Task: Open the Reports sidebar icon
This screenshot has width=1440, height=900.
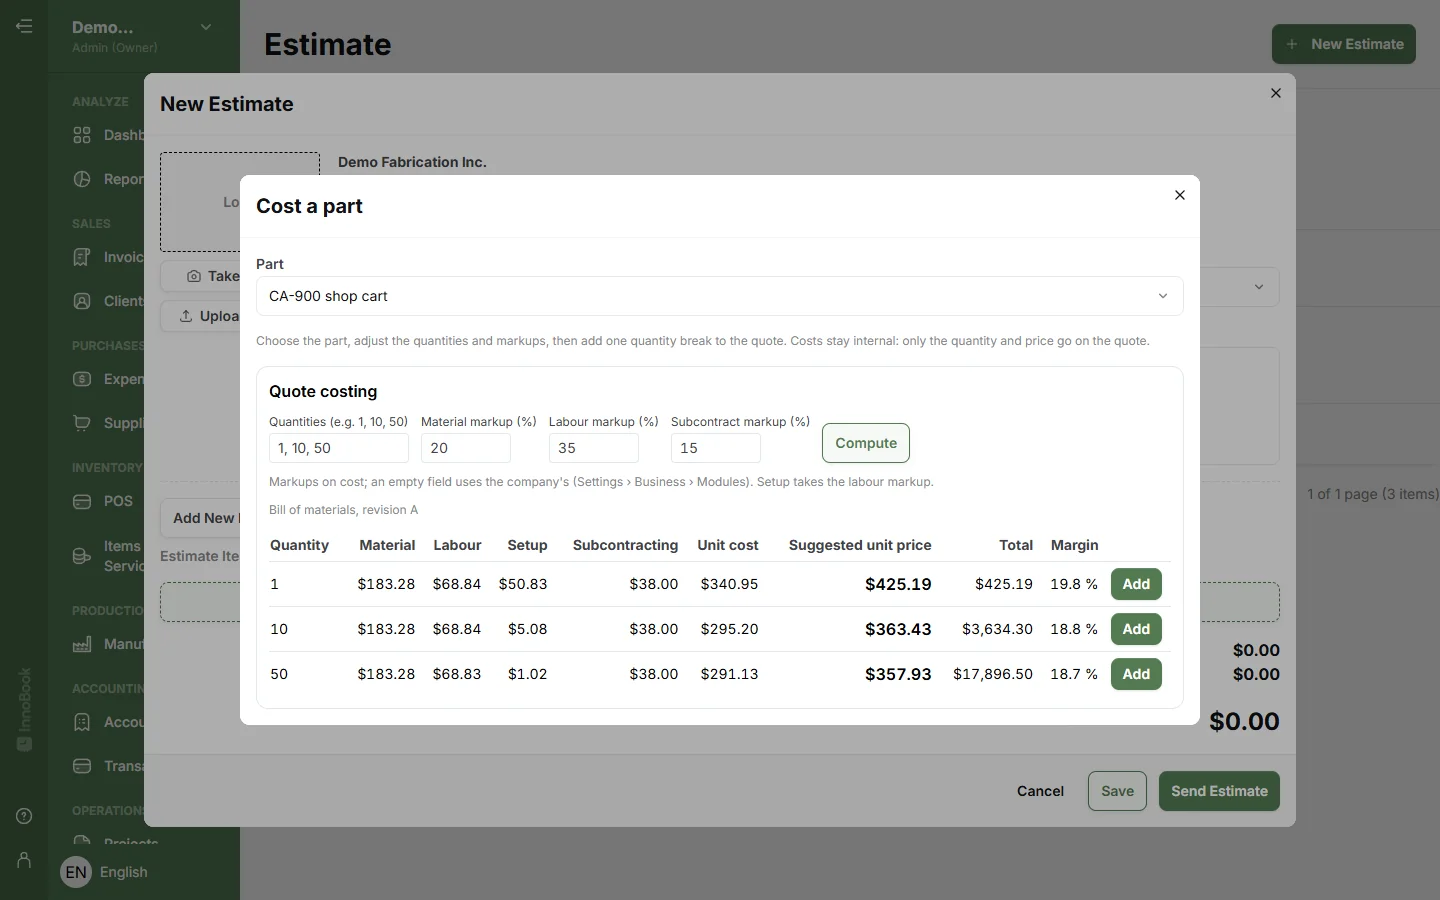Action: pos(82,179)
